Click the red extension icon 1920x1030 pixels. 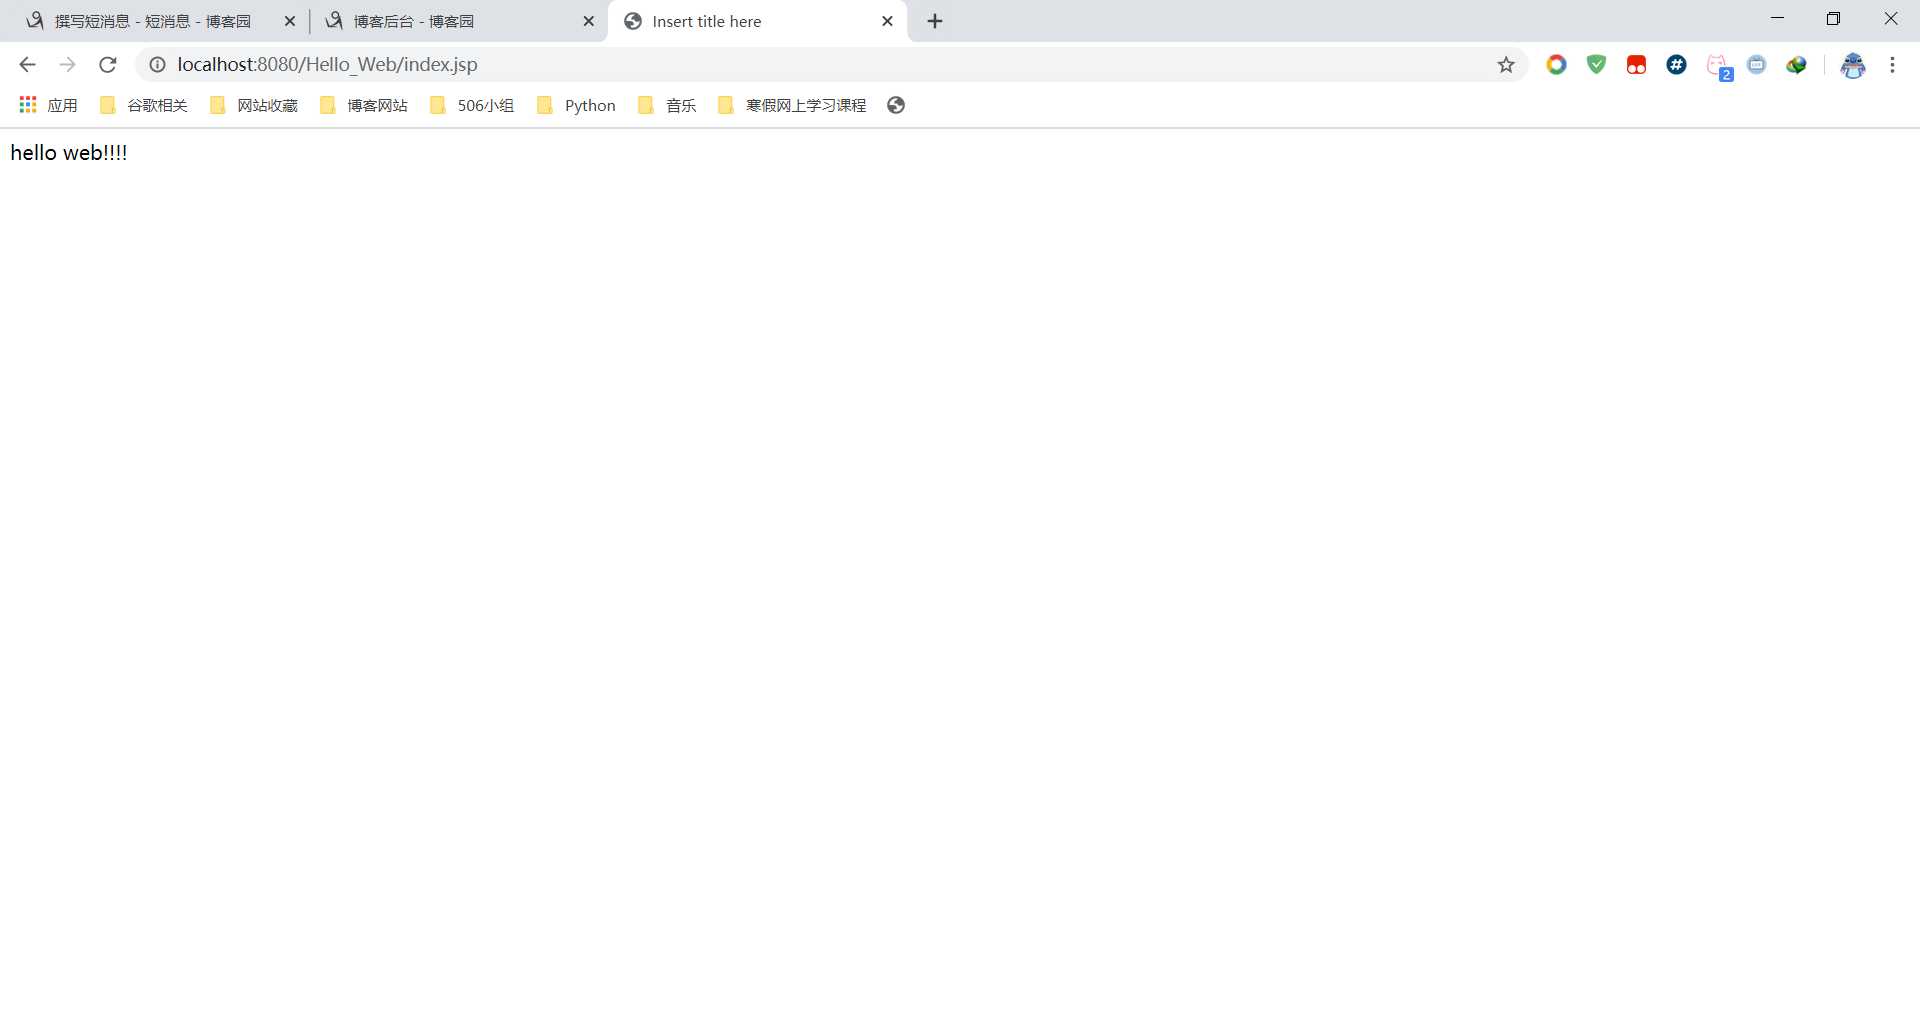click(1636, 65)
